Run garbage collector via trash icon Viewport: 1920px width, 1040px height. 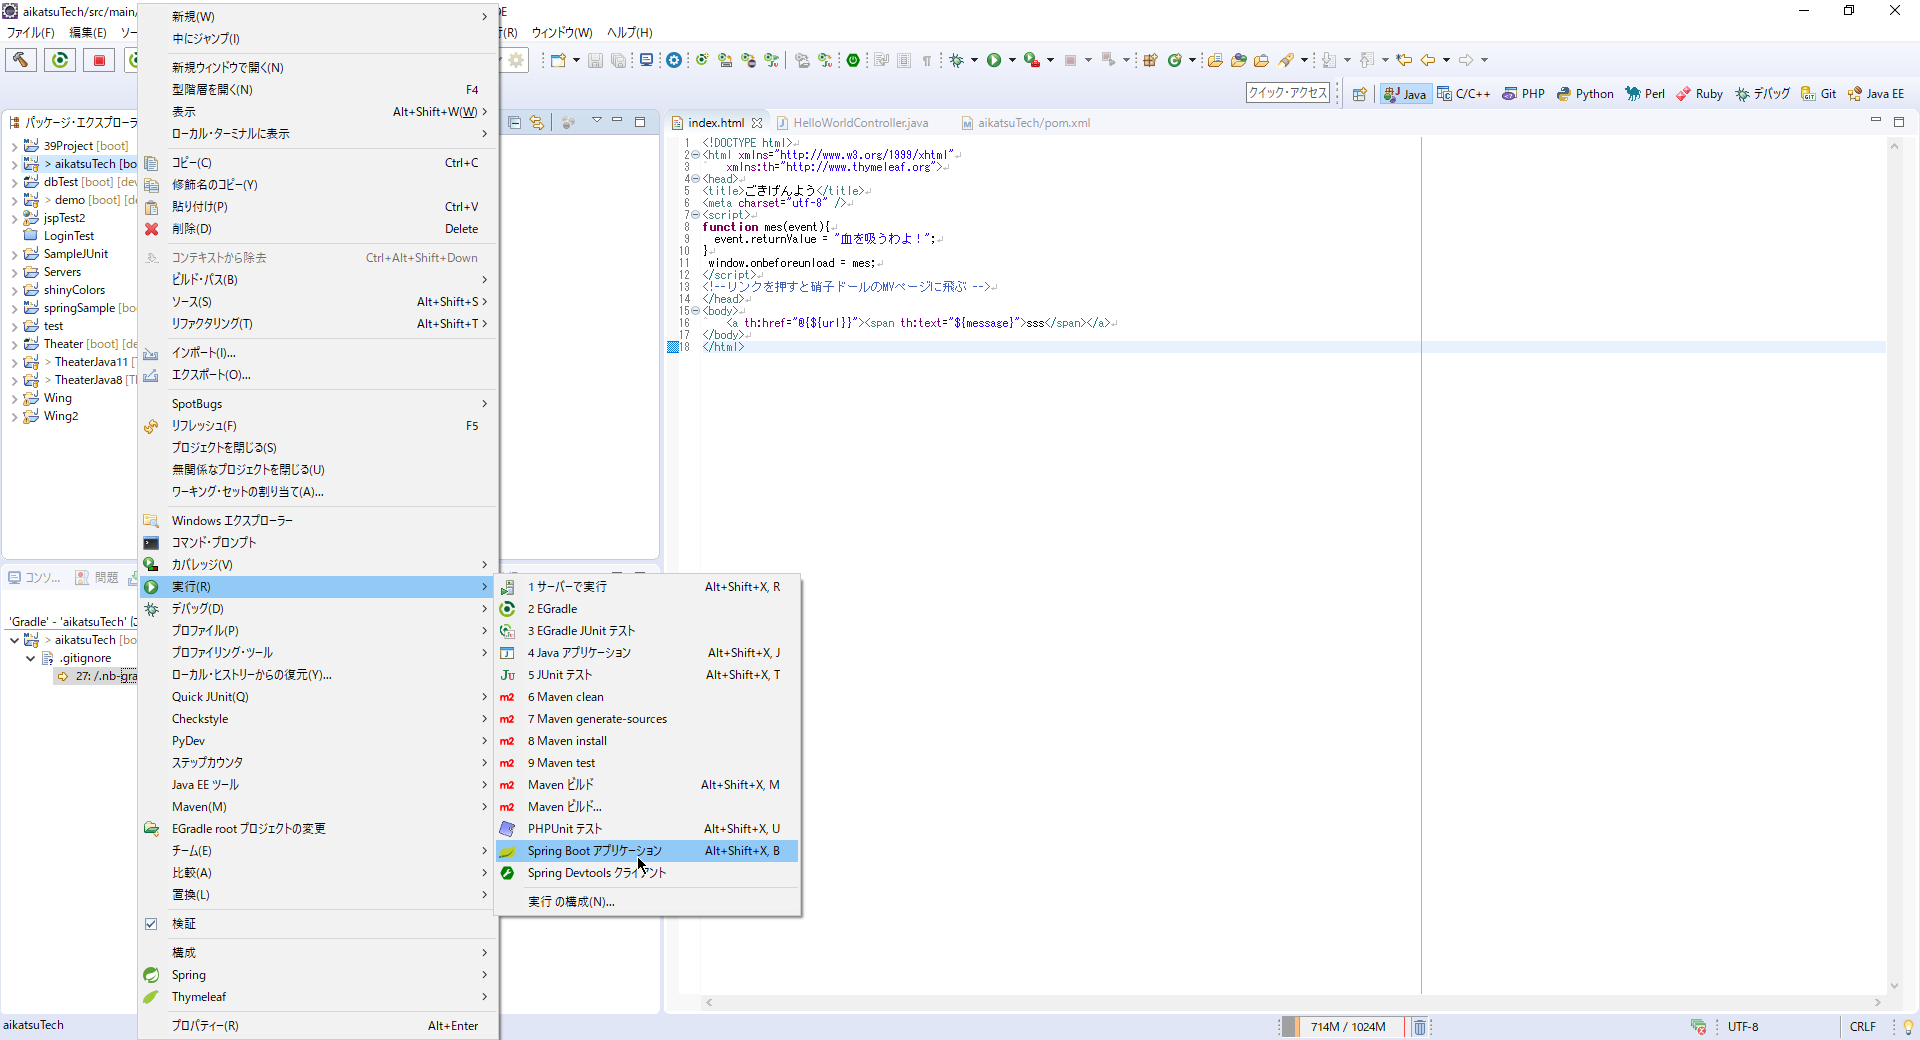[1419, 1027]
